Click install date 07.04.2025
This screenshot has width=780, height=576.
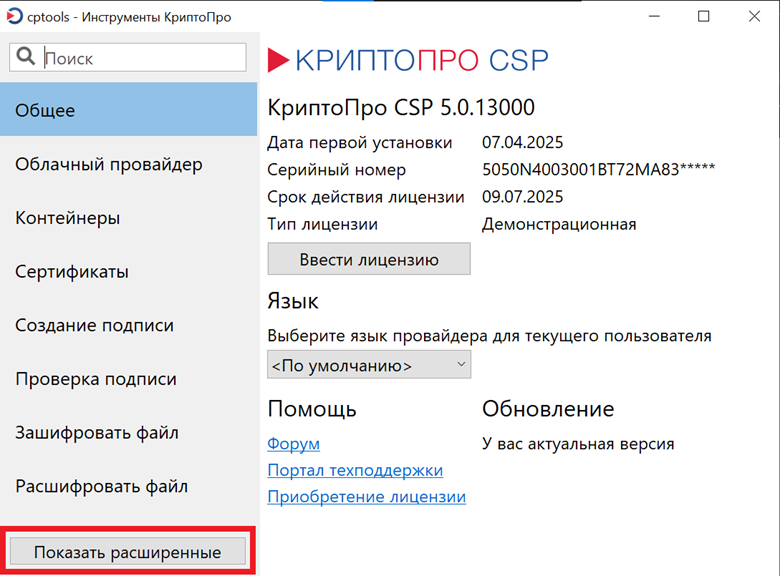click(522, 142)
